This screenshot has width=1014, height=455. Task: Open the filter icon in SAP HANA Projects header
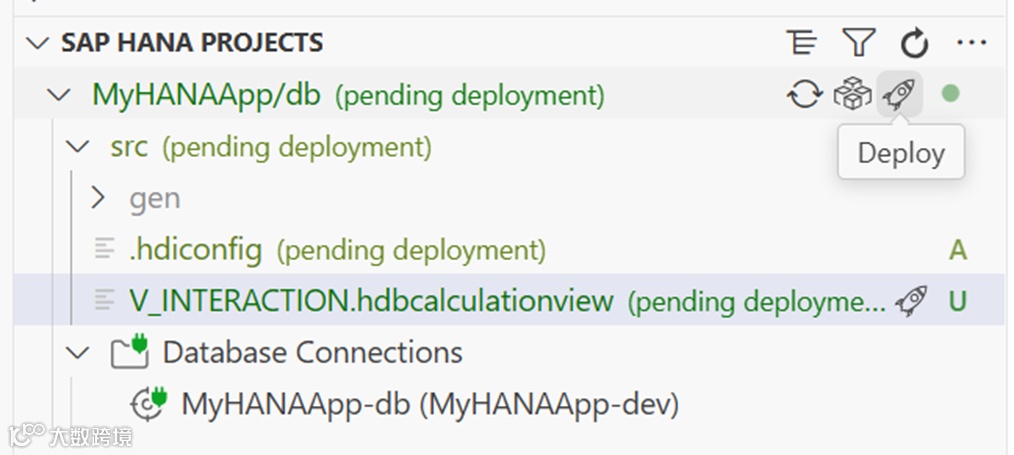[859, 43]
